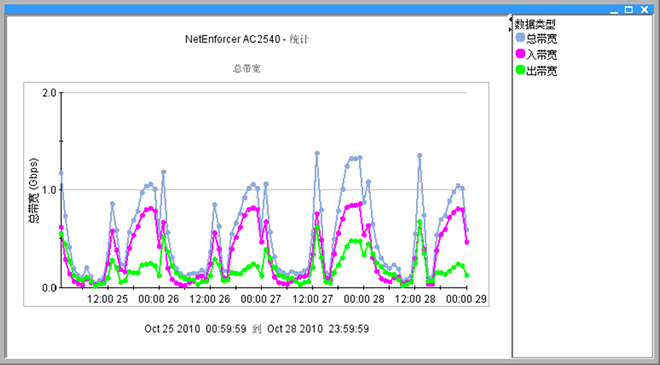Screen dimensions: 660x365
Task: Expand chart with right-pointing splitter arrow
Action: coord(510,29)
